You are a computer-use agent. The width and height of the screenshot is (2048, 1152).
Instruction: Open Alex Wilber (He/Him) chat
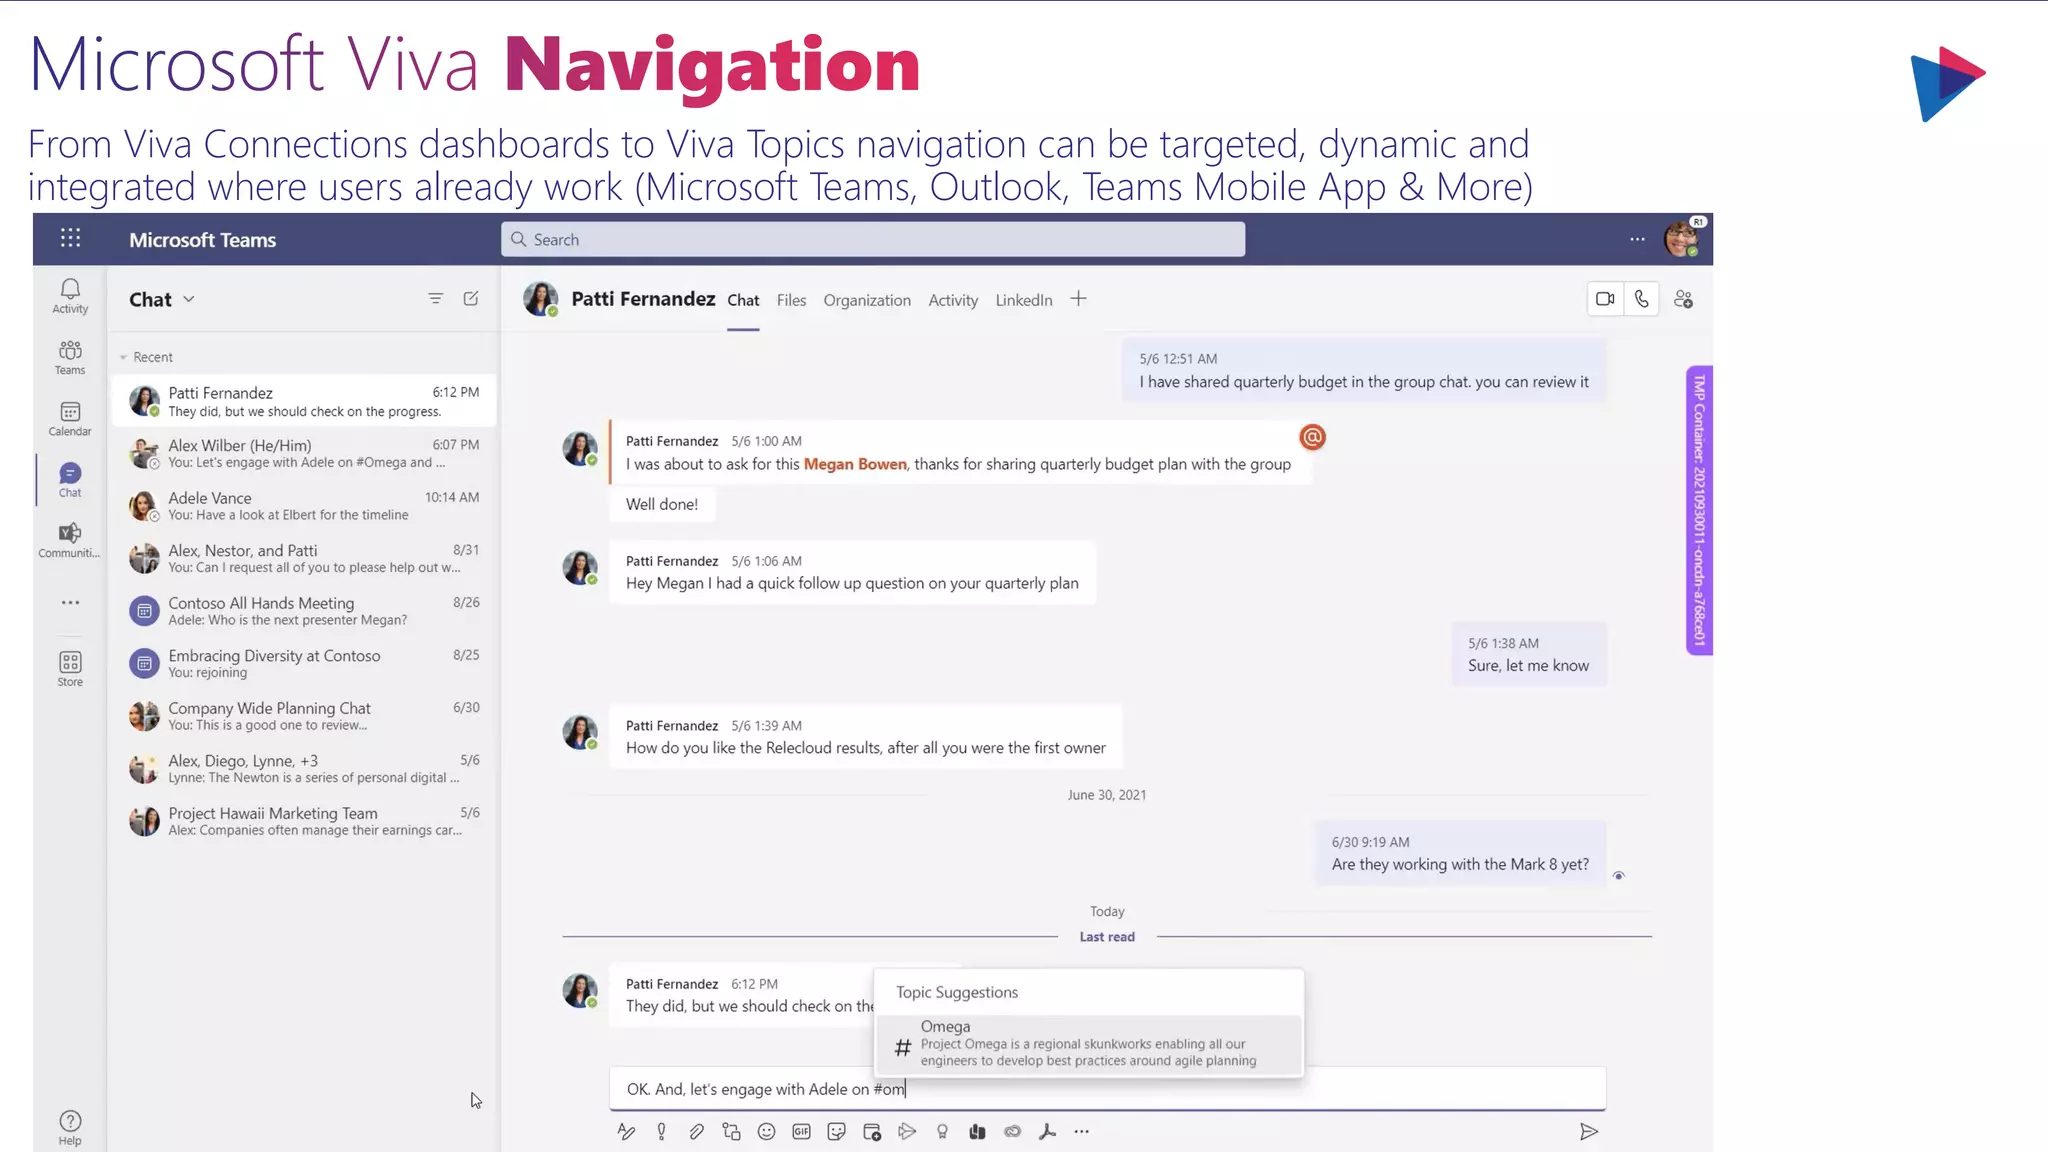[x=304, y=453]
